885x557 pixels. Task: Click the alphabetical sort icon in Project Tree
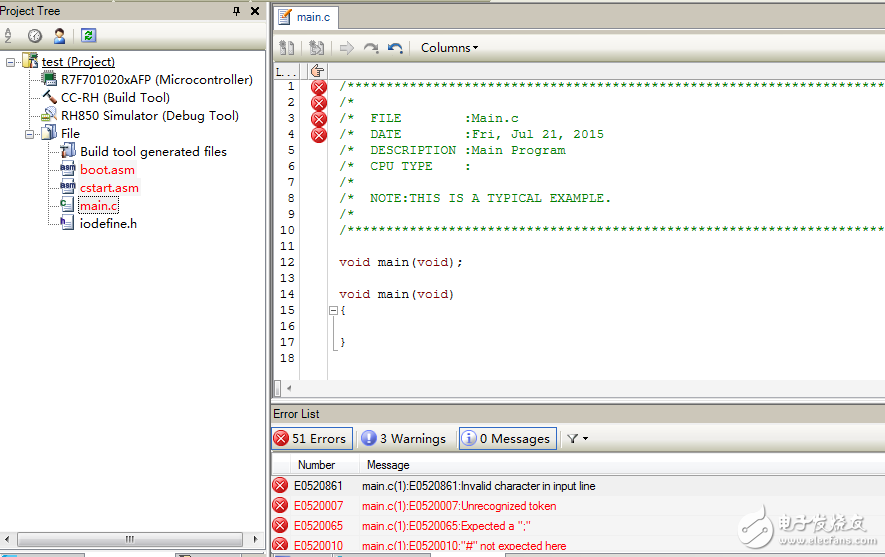click(x=9, y=36)
